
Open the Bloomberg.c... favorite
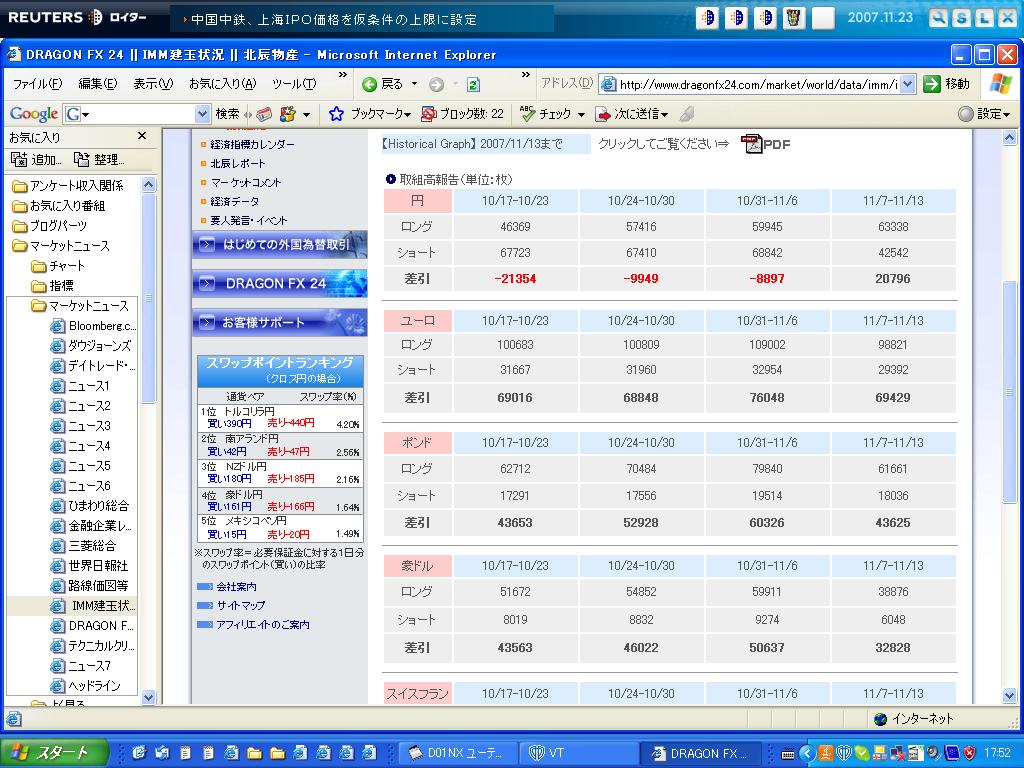(93, 325)
